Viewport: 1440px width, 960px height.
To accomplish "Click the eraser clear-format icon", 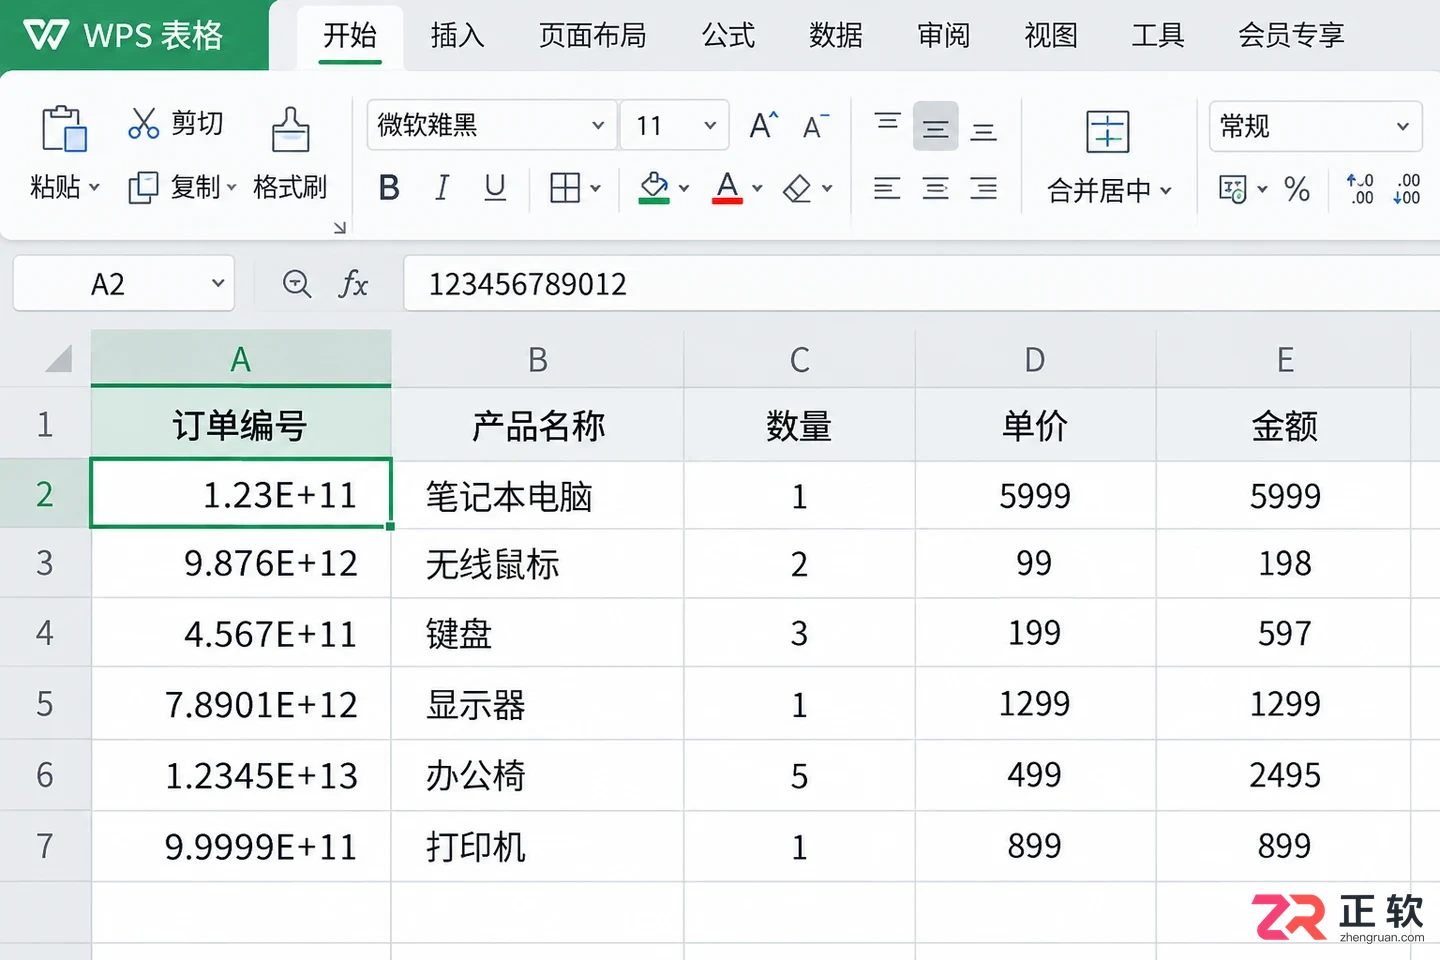I will point(797,188).
